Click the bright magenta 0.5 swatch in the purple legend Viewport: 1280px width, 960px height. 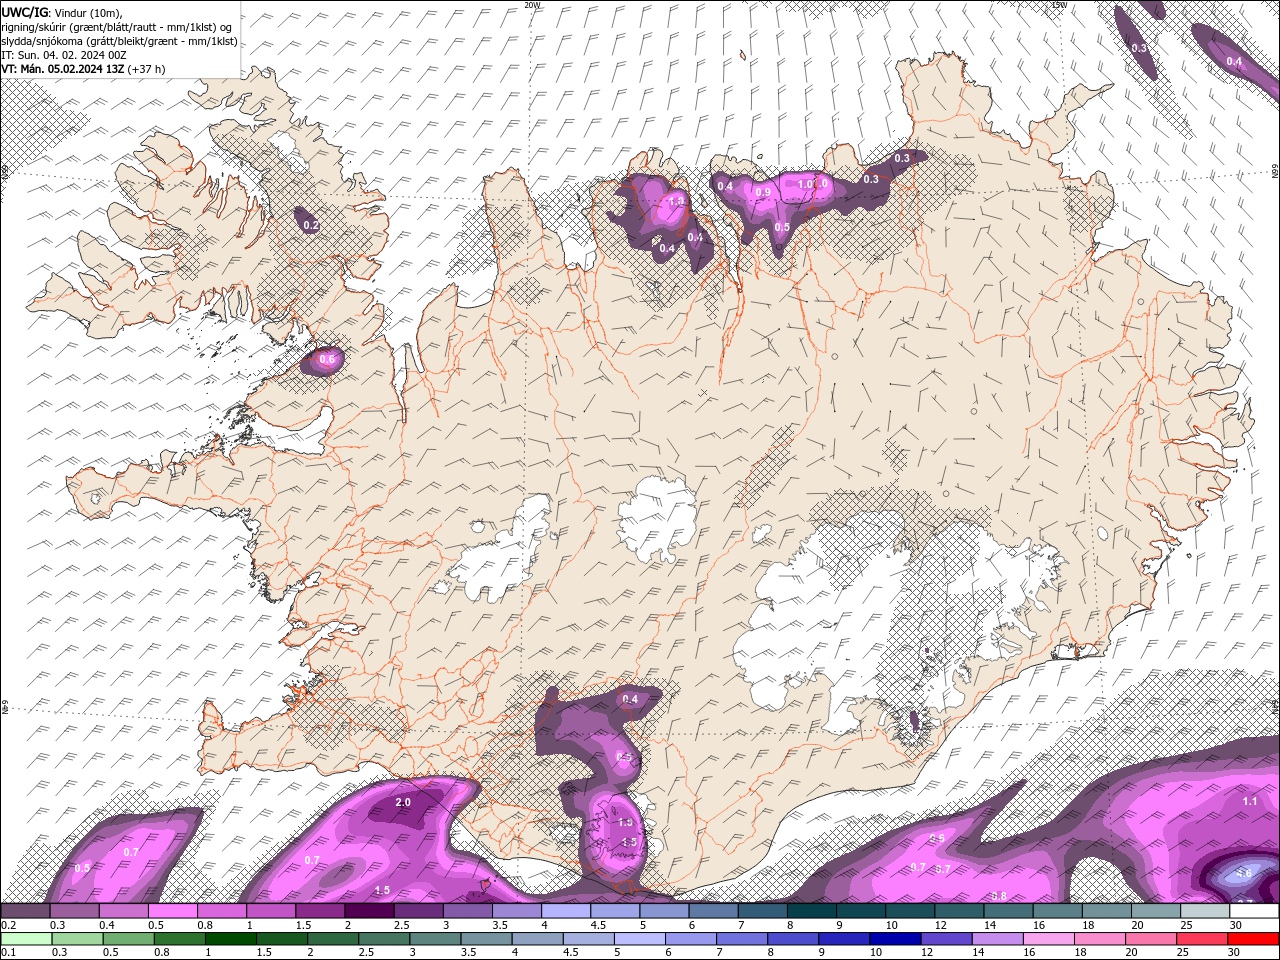coord(172,910)
